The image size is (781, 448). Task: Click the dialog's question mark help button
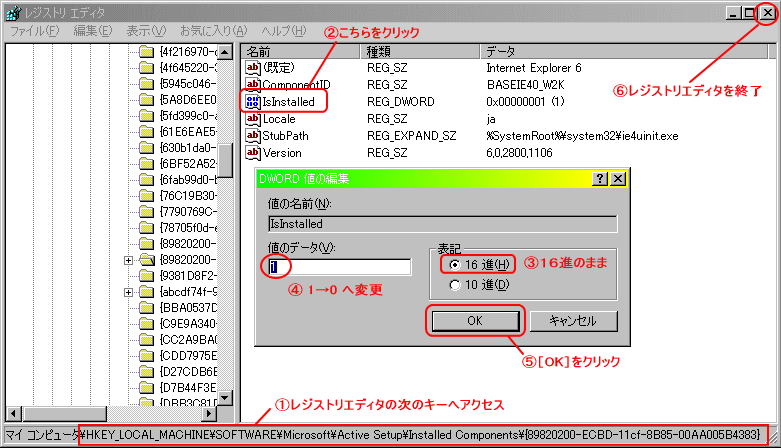[x=600, y=178]
